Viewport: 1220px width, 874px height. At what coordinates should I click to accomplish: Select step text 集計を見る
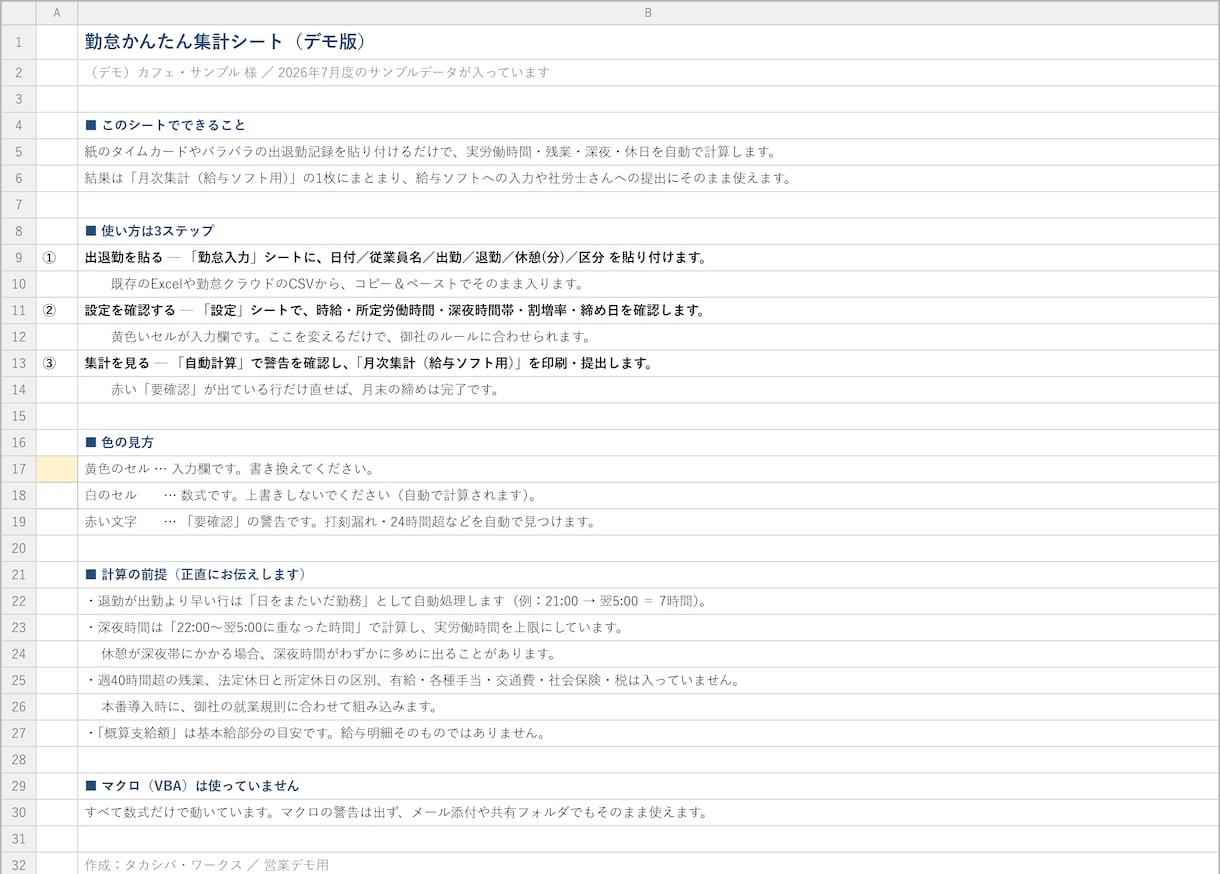[x=648, y=363]
